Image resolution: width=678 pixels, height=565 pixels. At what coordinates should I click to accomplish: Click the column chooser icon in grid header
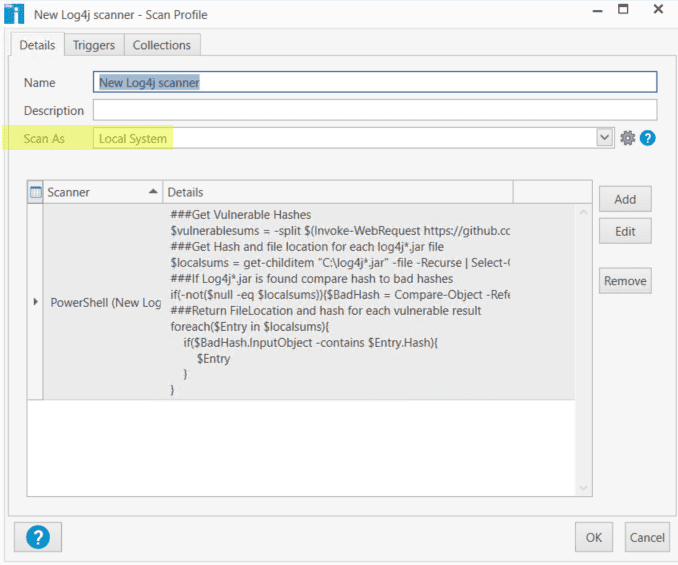(35, 192)
